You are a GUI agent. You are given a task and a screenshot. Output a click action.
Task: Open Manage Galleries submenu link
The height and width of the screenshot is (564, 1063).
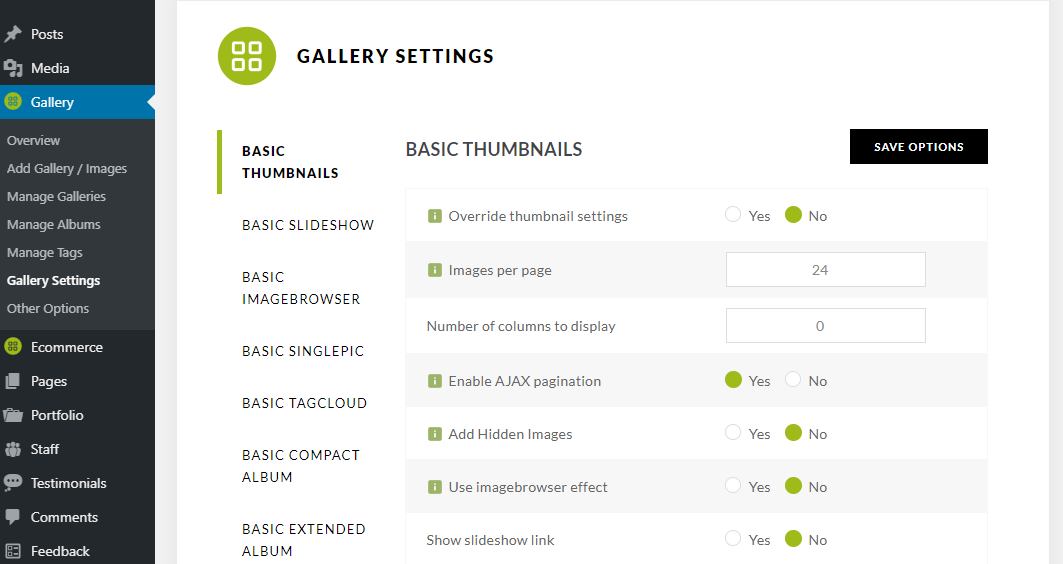(56, 197)
